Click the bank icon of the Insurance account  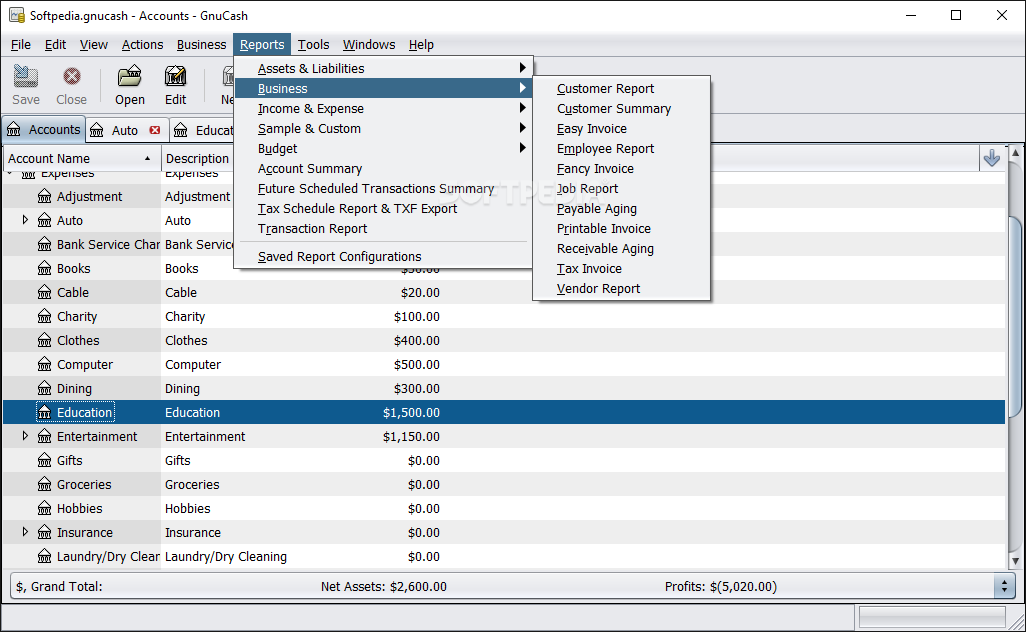pyautogui.click(x=44, y=533)
